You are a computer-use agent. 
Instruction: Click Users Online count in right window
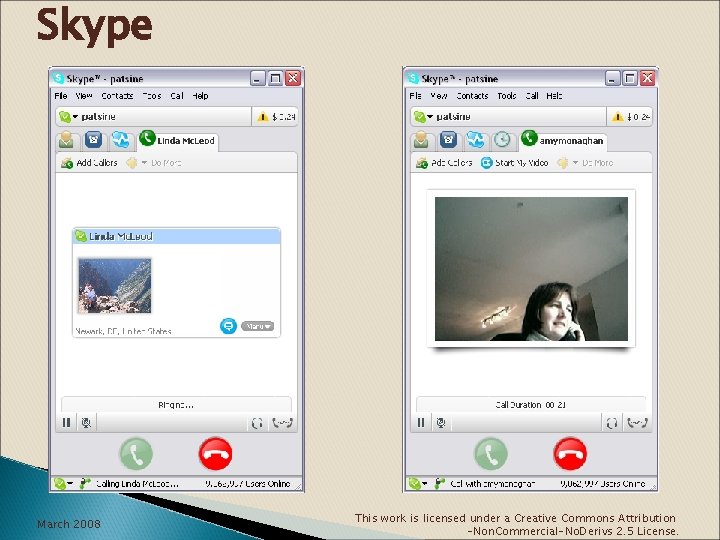point(602,484)
